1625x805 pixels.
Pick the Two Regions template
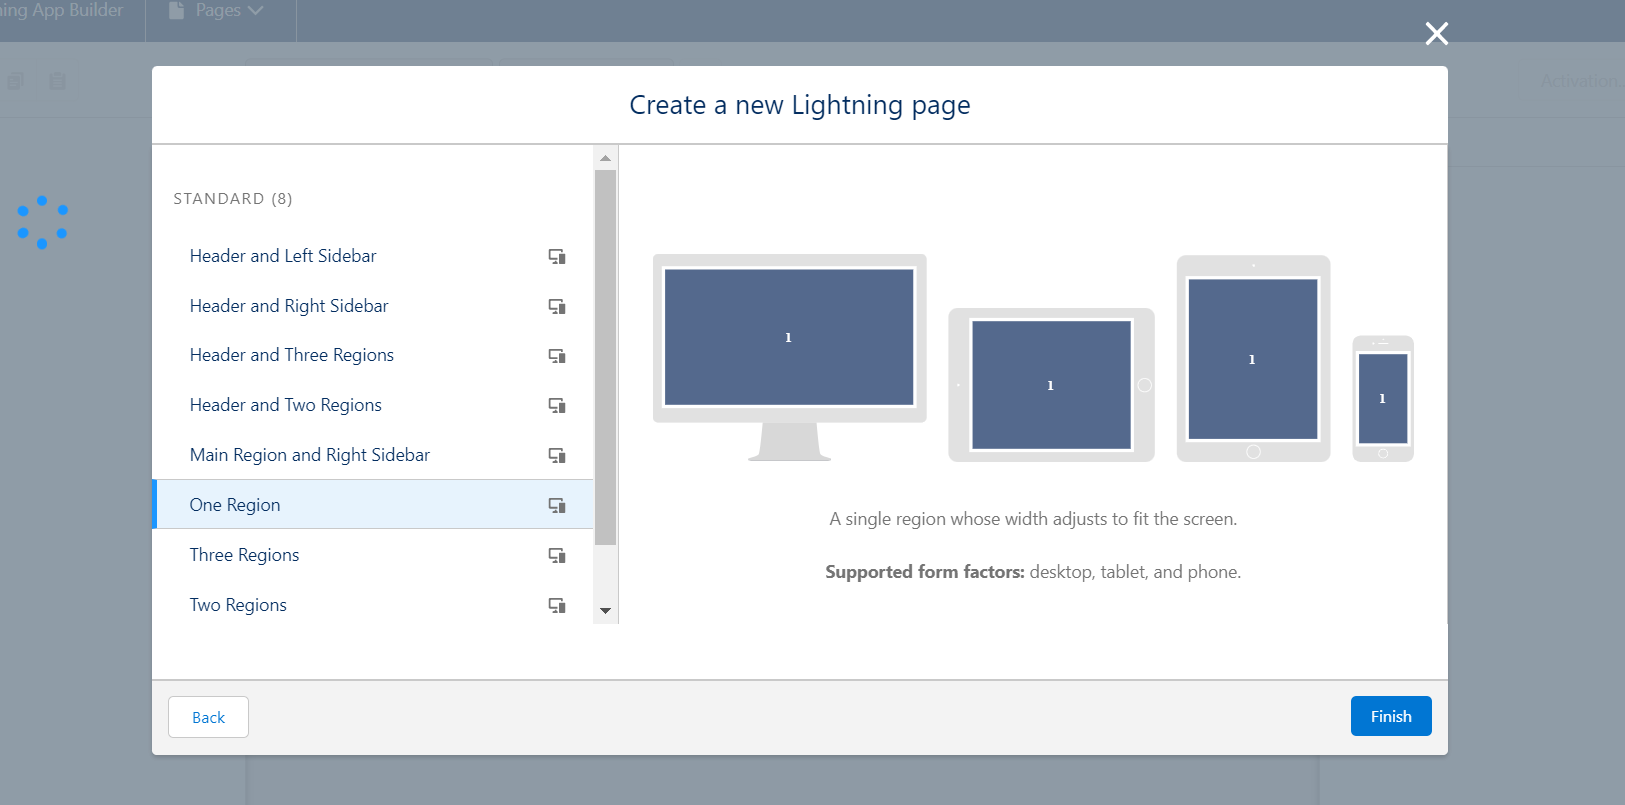238,605
